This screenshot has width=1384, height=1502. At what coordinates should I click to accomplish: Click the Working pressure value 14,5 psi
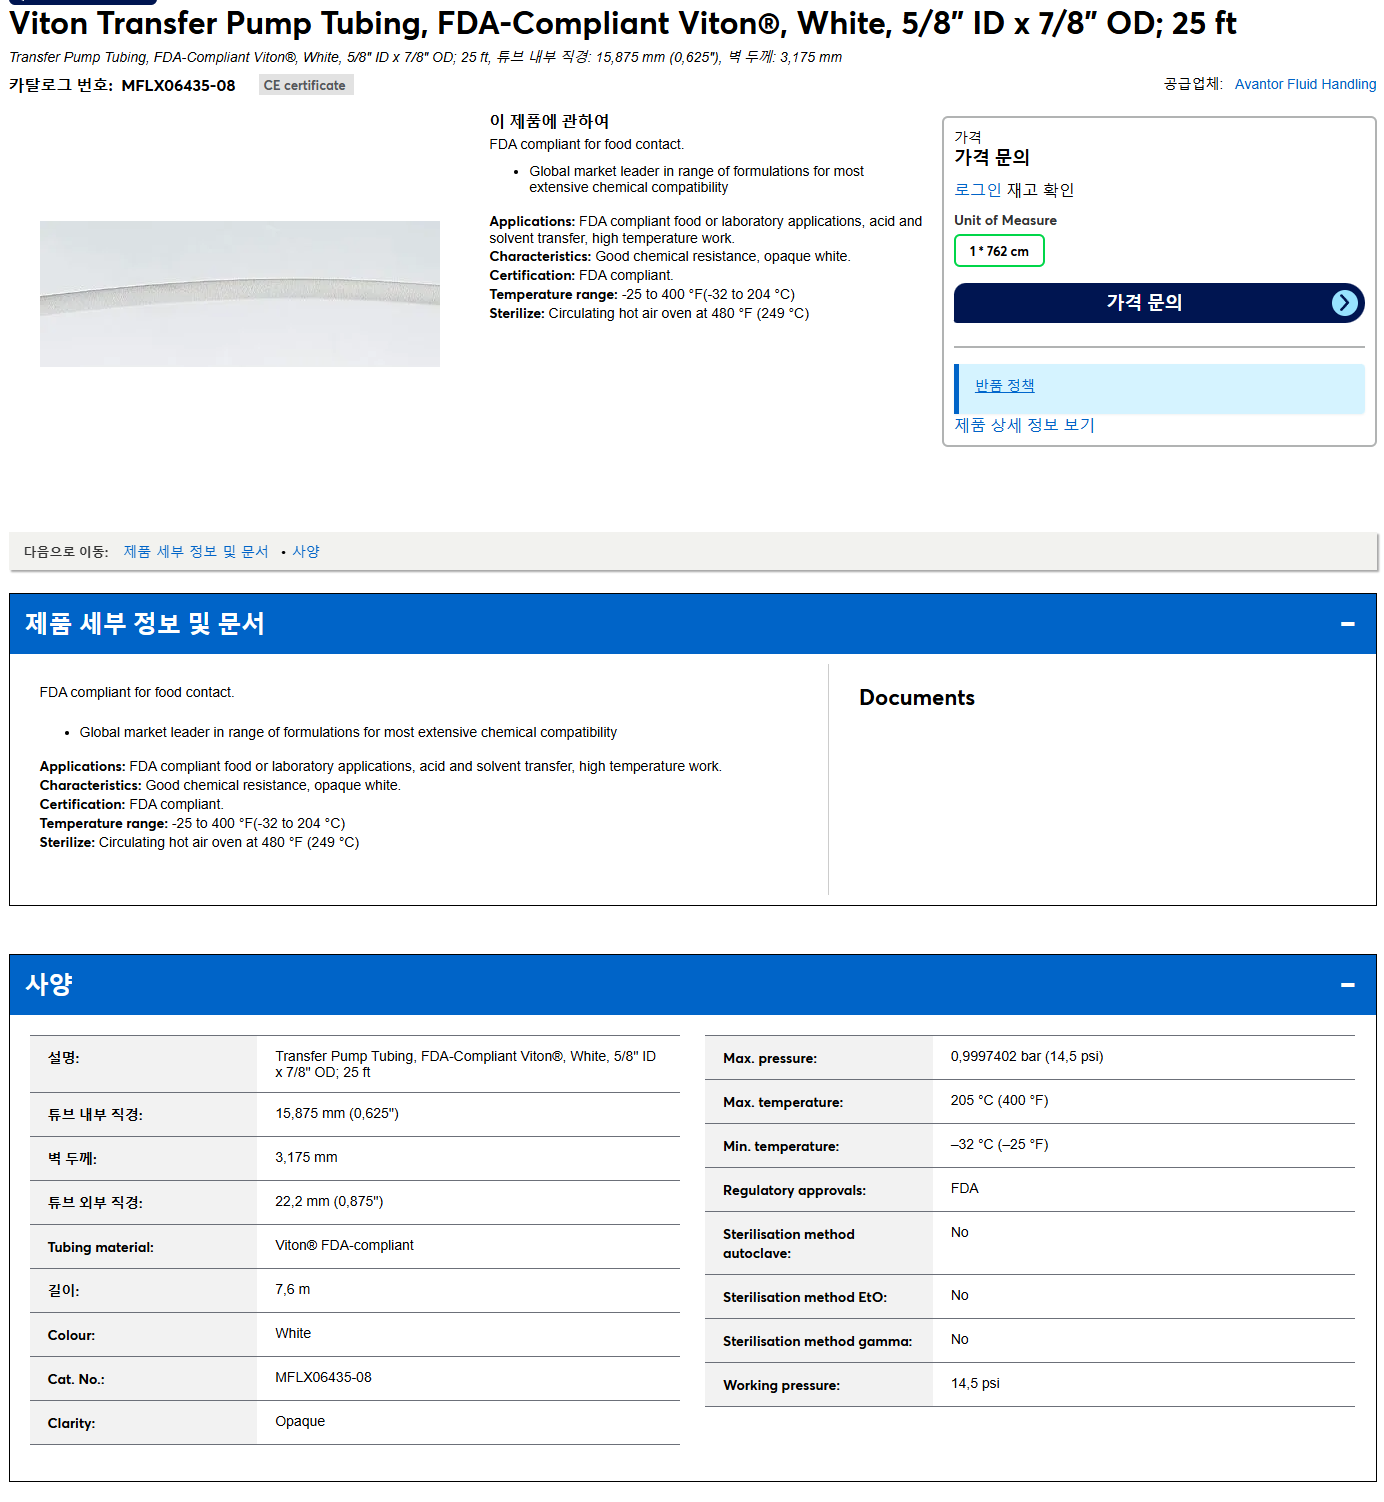click(x=975, y=1384)
